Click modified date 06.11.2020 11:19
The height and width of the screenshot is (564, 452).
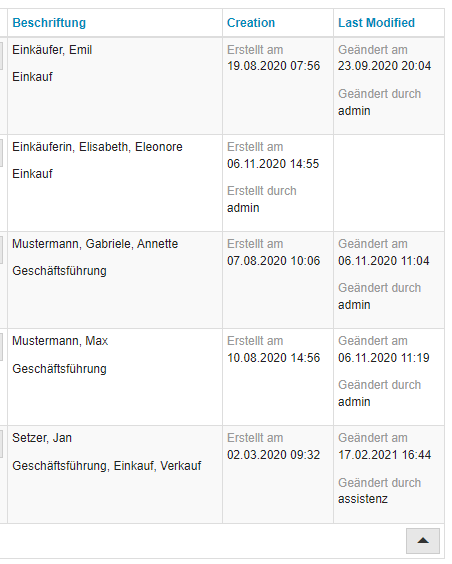[x=384, y=358]
